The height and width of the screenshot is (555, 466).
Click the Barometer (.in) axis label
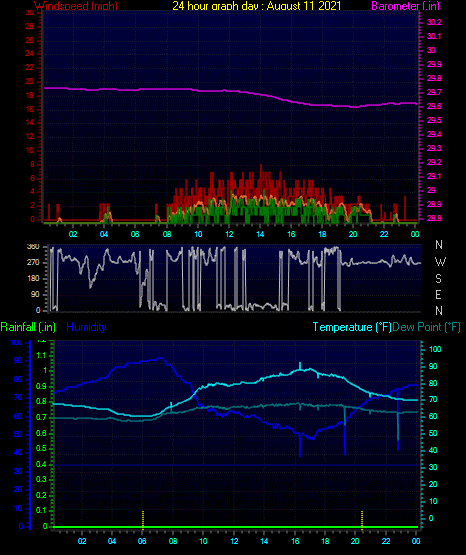(405, 5)
